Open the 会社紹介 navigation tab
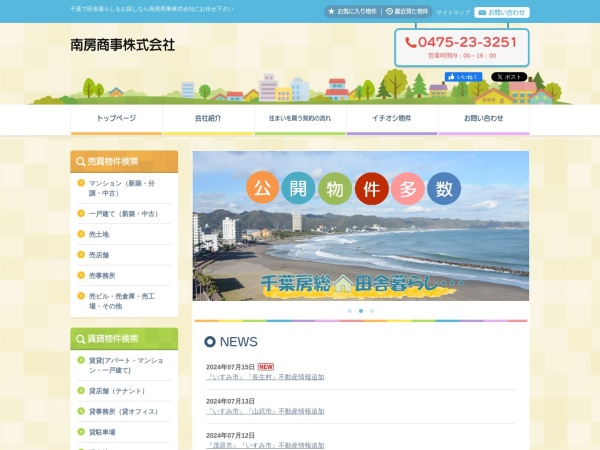 click(x=208, y=119)
